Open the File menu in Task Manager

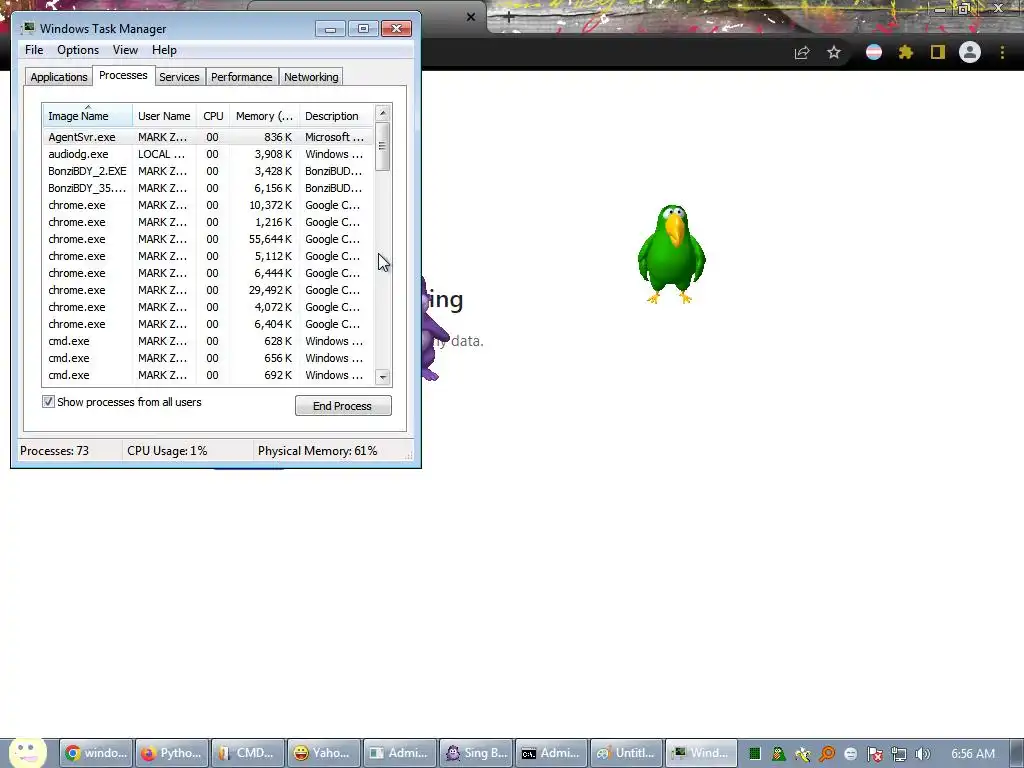click(34, 50)
